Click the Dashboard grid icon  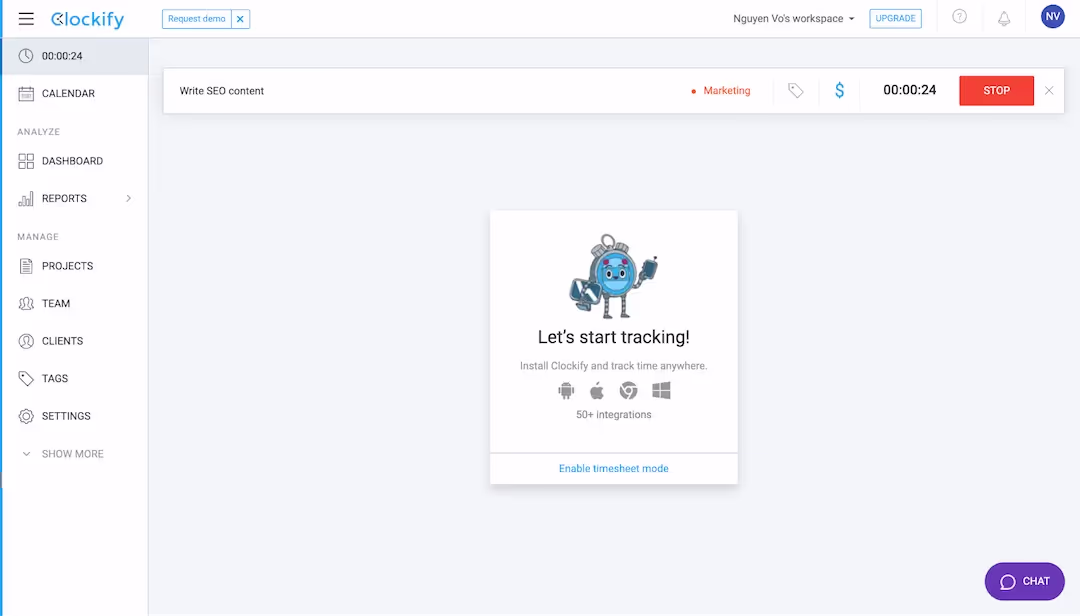click(26, 161)
